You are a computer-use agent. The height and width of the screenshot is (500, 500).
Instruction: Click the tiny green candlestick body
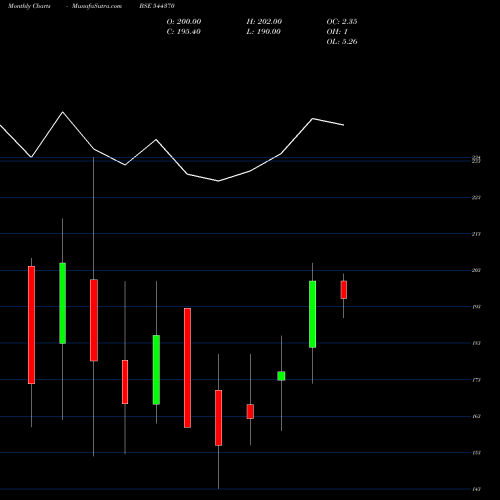[x=281, y=376]
